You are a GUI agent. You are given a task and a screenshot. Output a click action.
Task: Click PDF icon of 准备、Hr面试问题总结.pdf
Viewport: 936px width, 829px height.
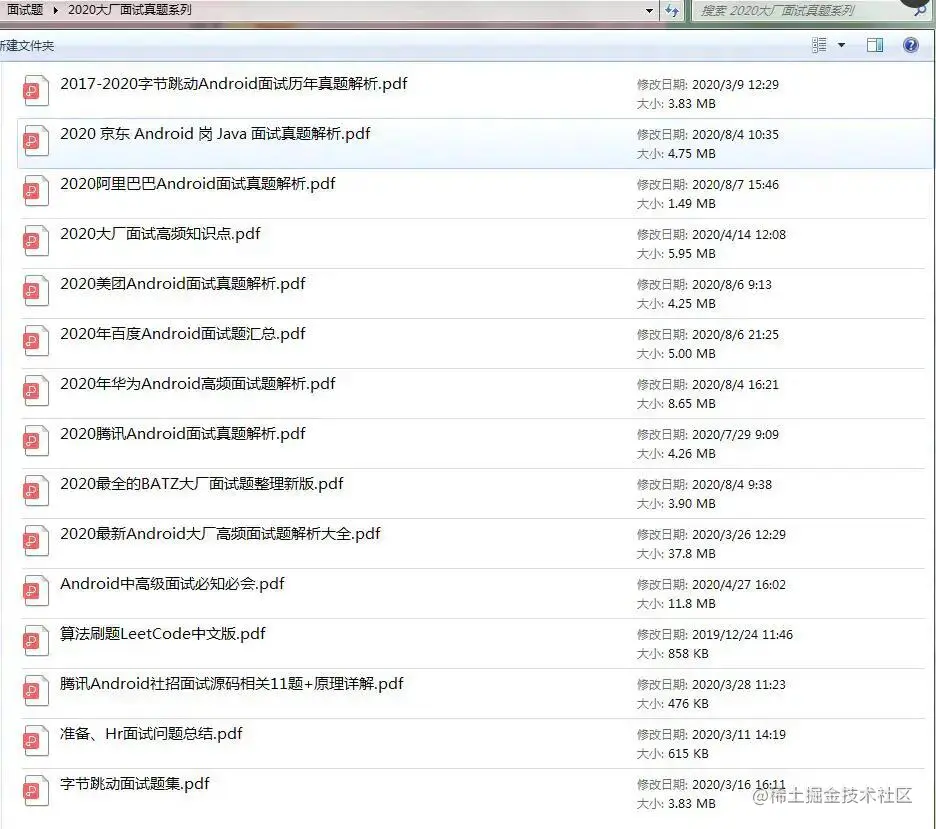pos(35,742)
